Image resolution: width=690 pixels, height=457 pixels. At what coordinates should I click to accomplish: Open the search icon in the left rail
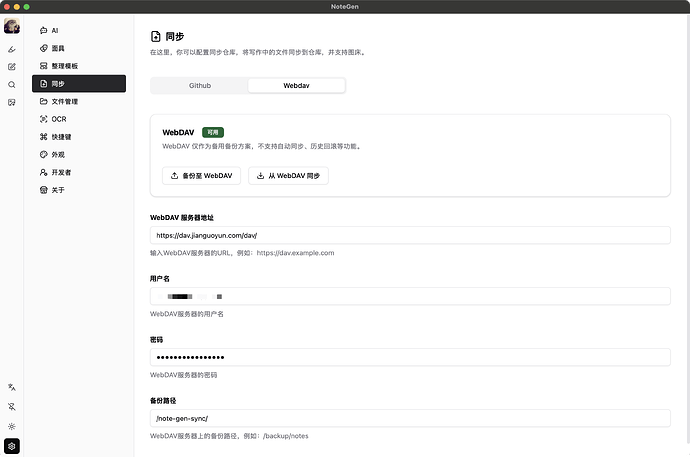[12, 84]
